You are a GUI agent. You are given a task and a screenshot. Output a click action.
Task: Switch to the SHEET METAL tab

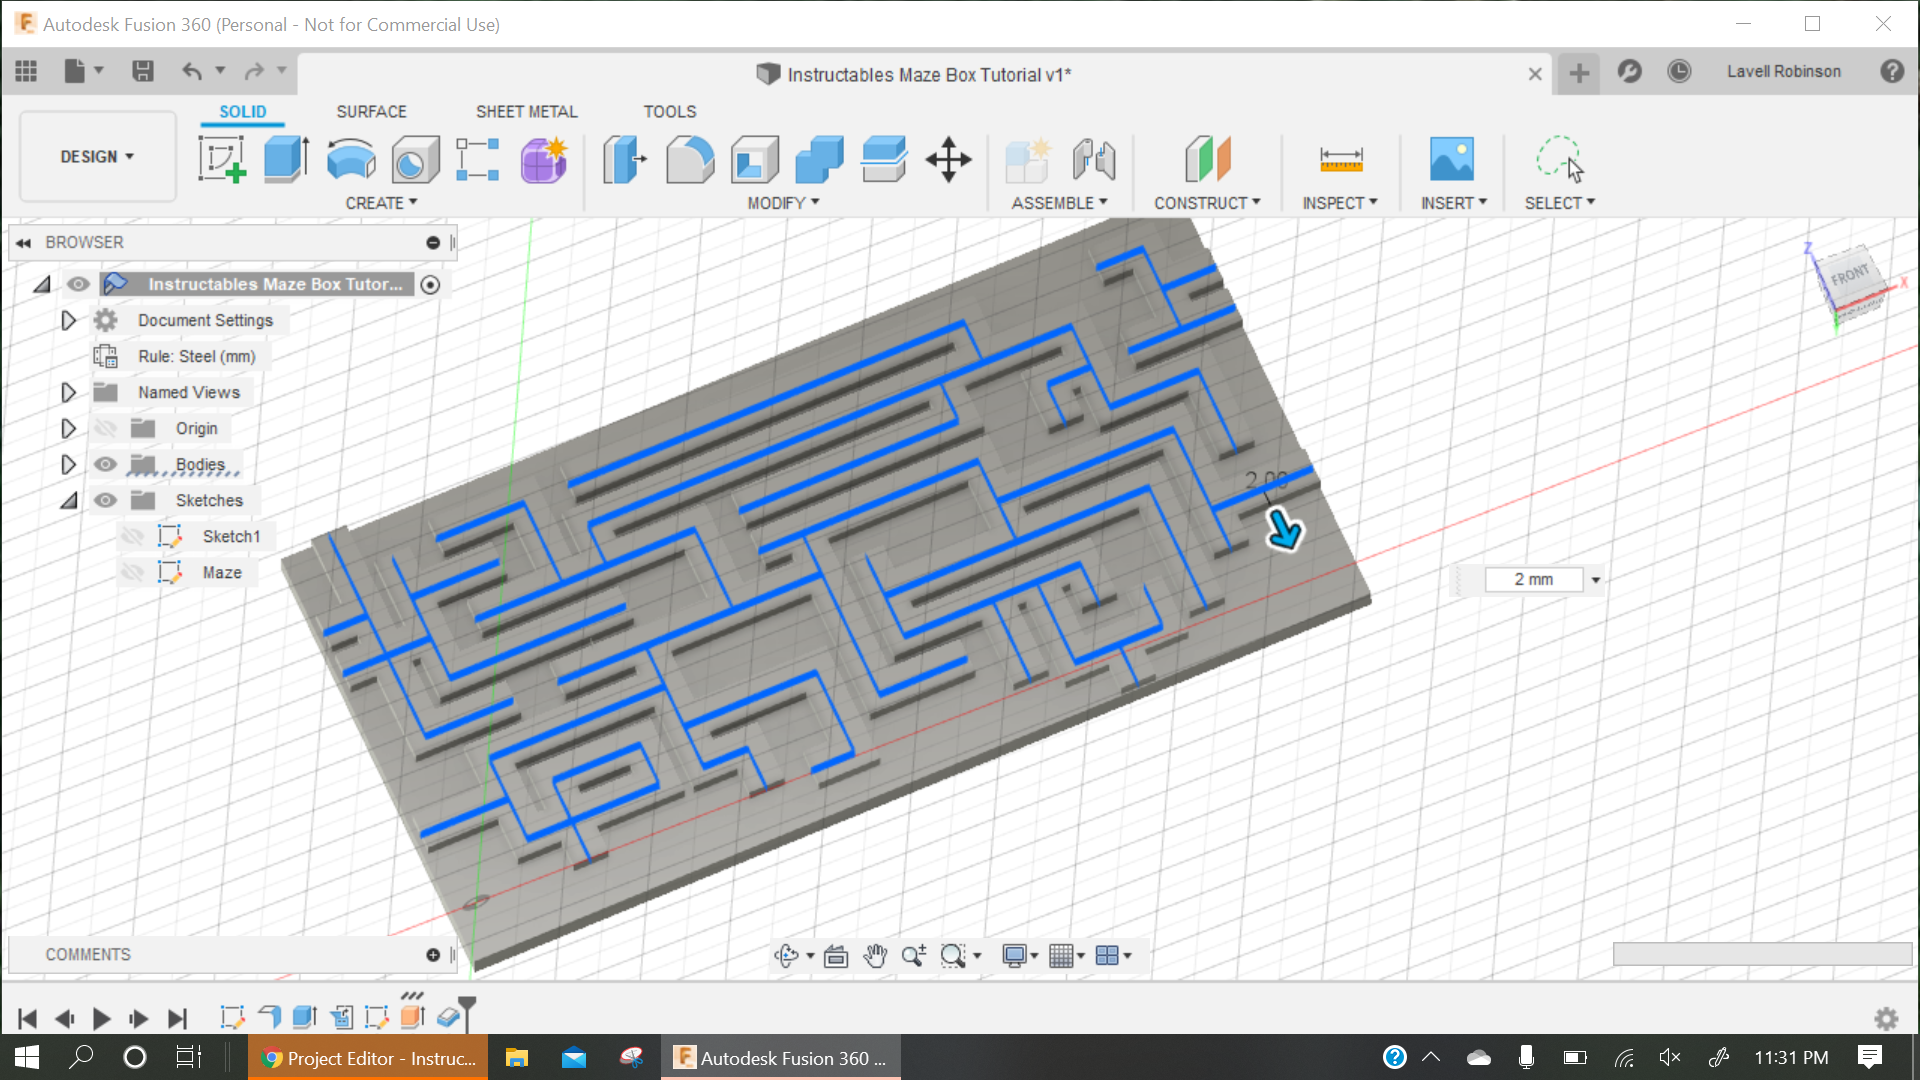pos(526,111)
